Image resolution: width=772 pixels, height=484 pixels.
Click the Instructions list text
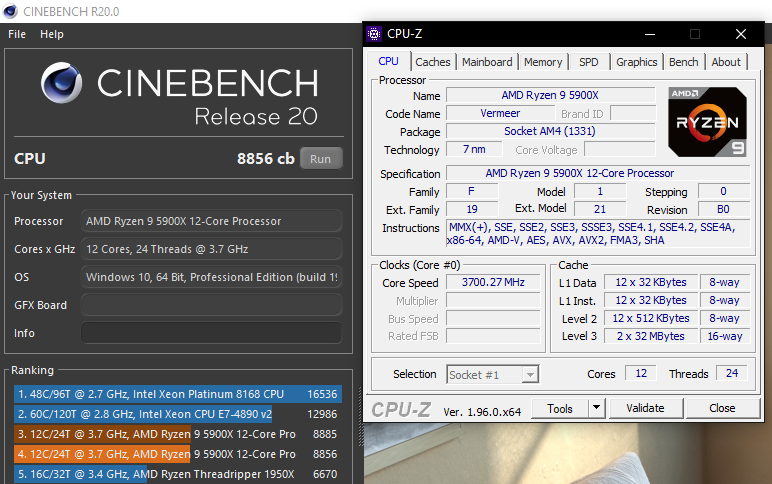tap(598, 234)
